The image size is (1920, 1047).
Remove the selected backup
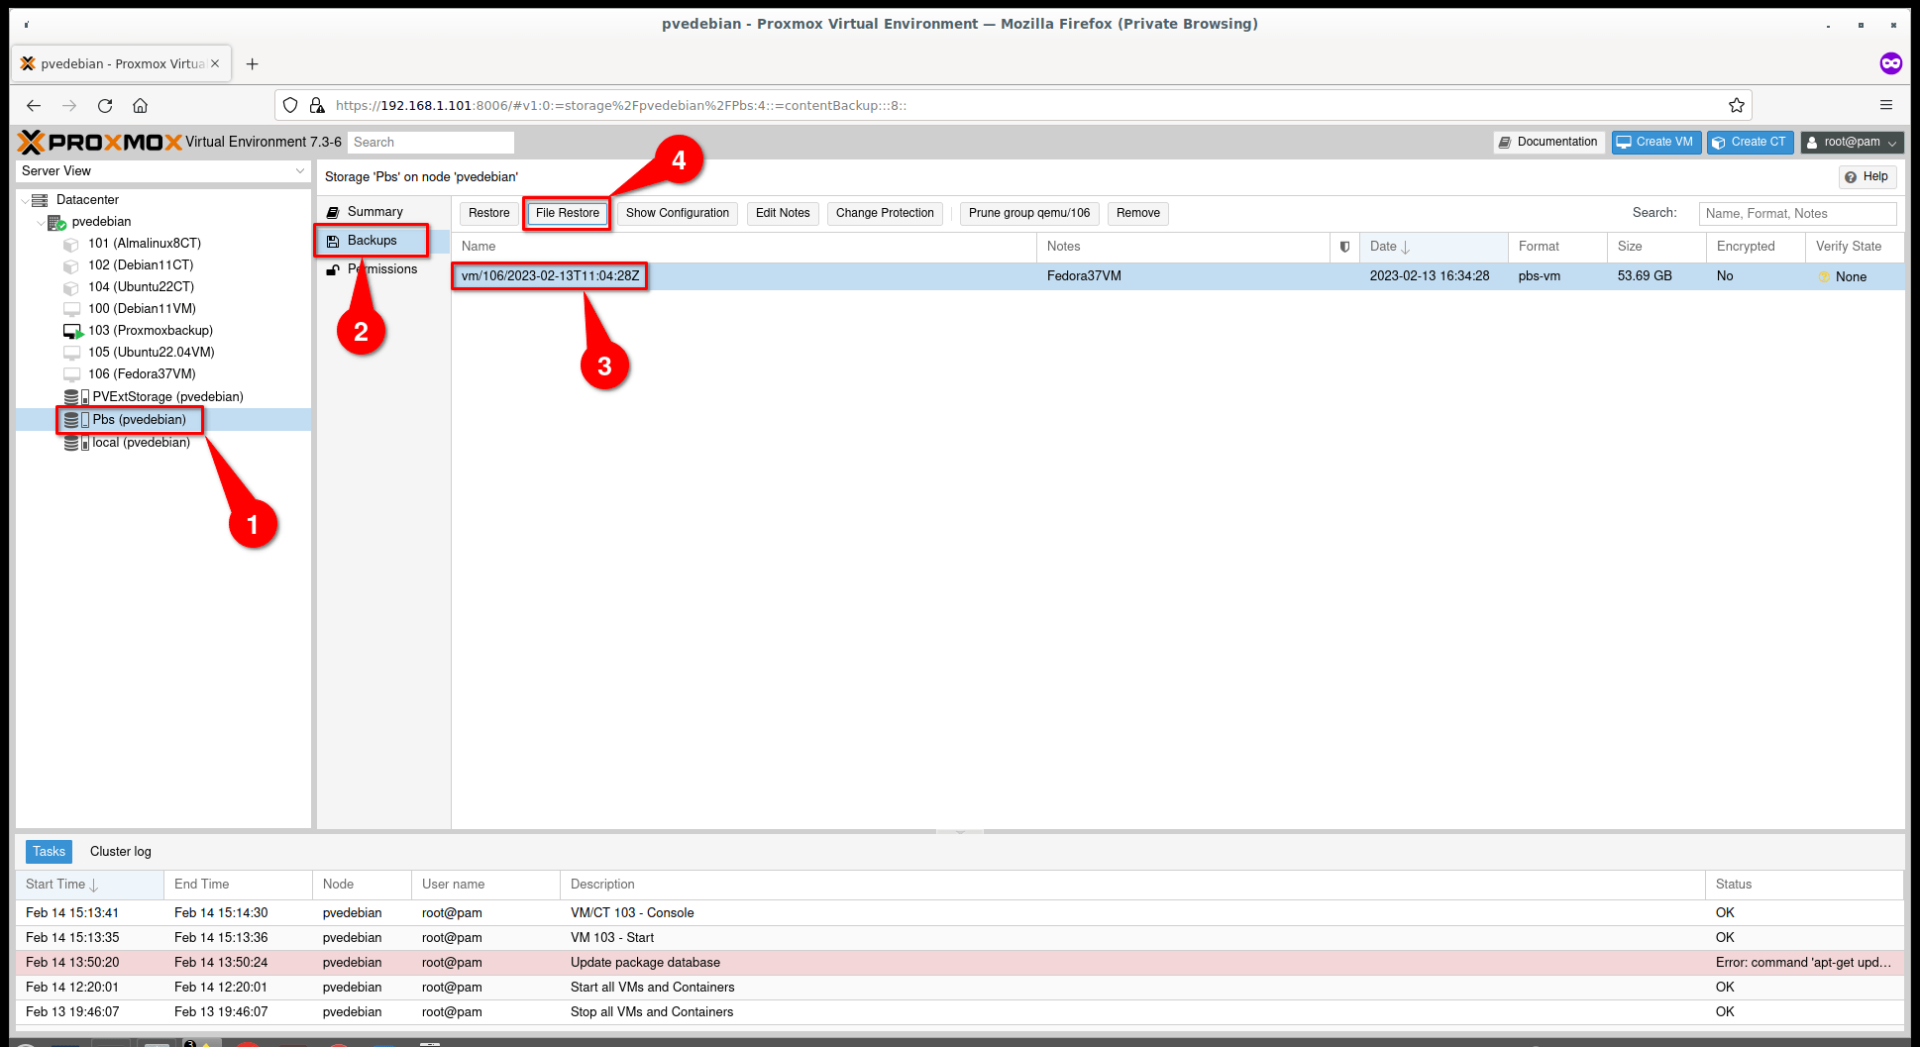[1138, 213]
